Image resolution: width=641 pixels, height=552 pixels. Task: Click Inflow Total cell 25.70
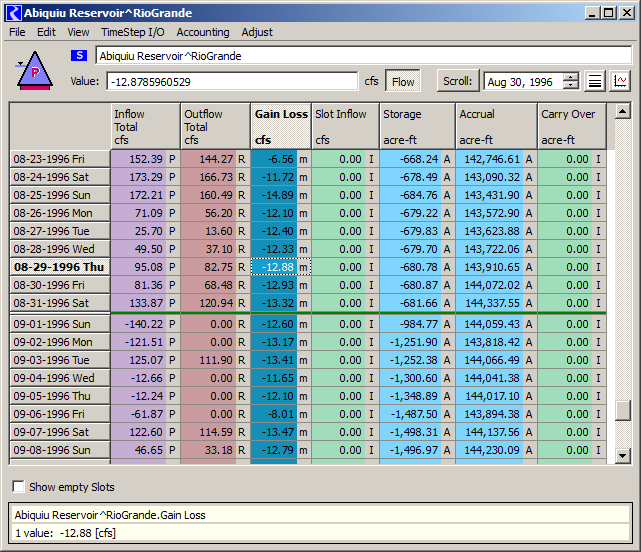coord(146,231)
